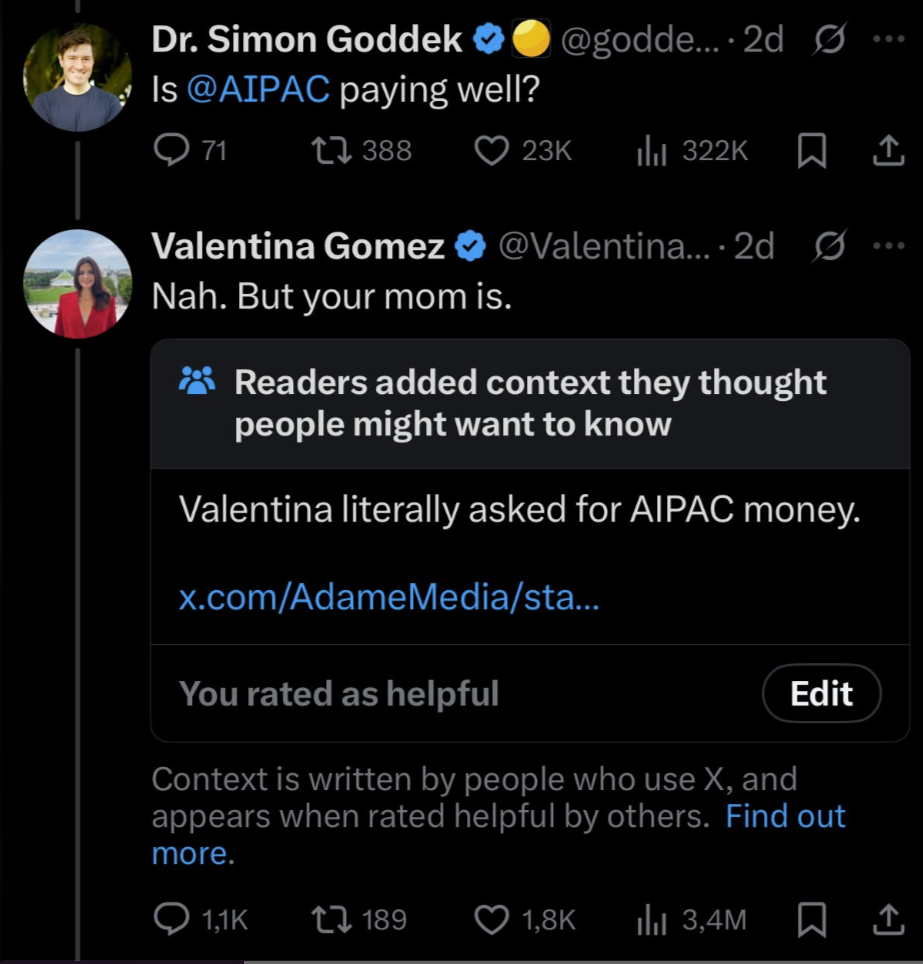Screen dimensions: 923x964
Task: View 3,4M views analytics on reply
Action: (x=651, y=919)
